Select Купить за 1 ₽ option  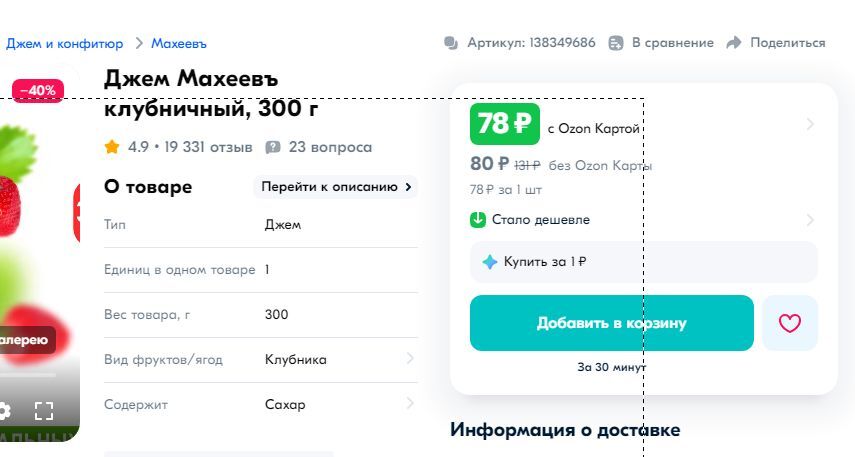pyautogui.click(x=644, y=262)
